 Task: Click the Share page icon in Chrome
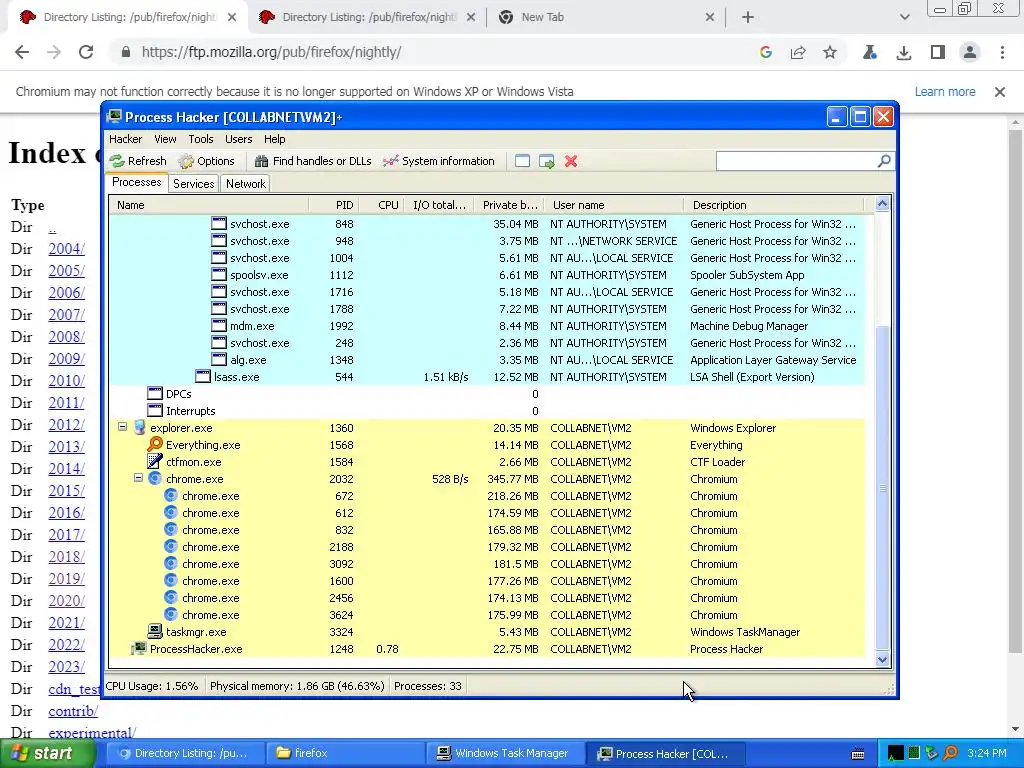tap(798, 52)
